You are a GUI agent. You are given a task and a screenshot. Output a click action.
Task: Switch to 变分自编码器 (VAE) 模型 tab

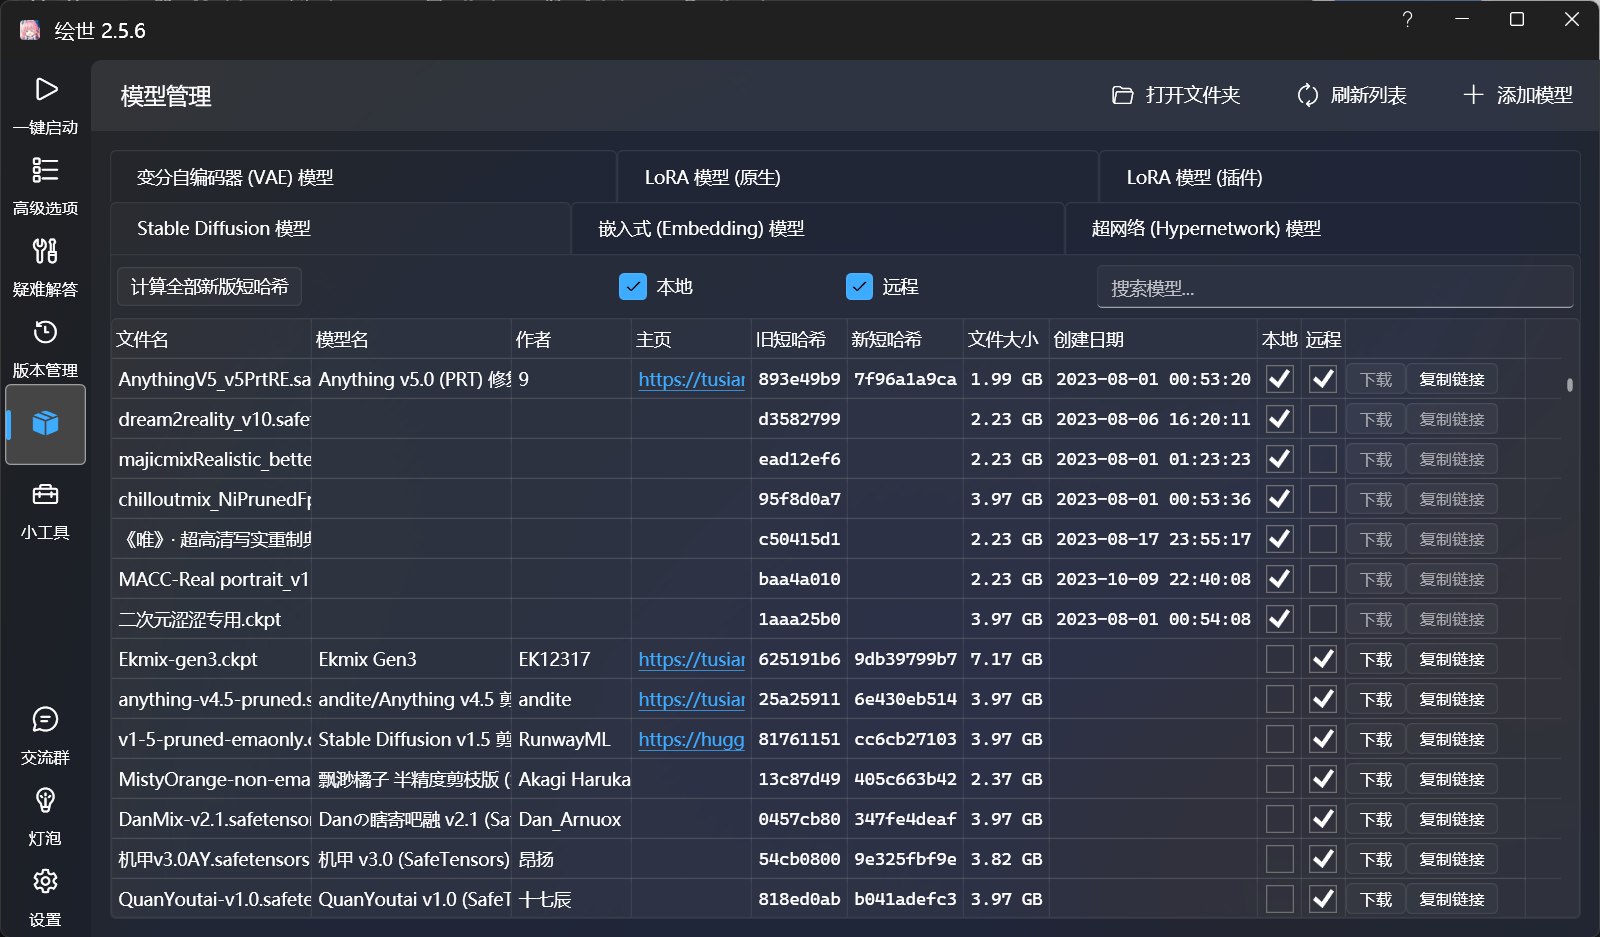pos(363,177)
